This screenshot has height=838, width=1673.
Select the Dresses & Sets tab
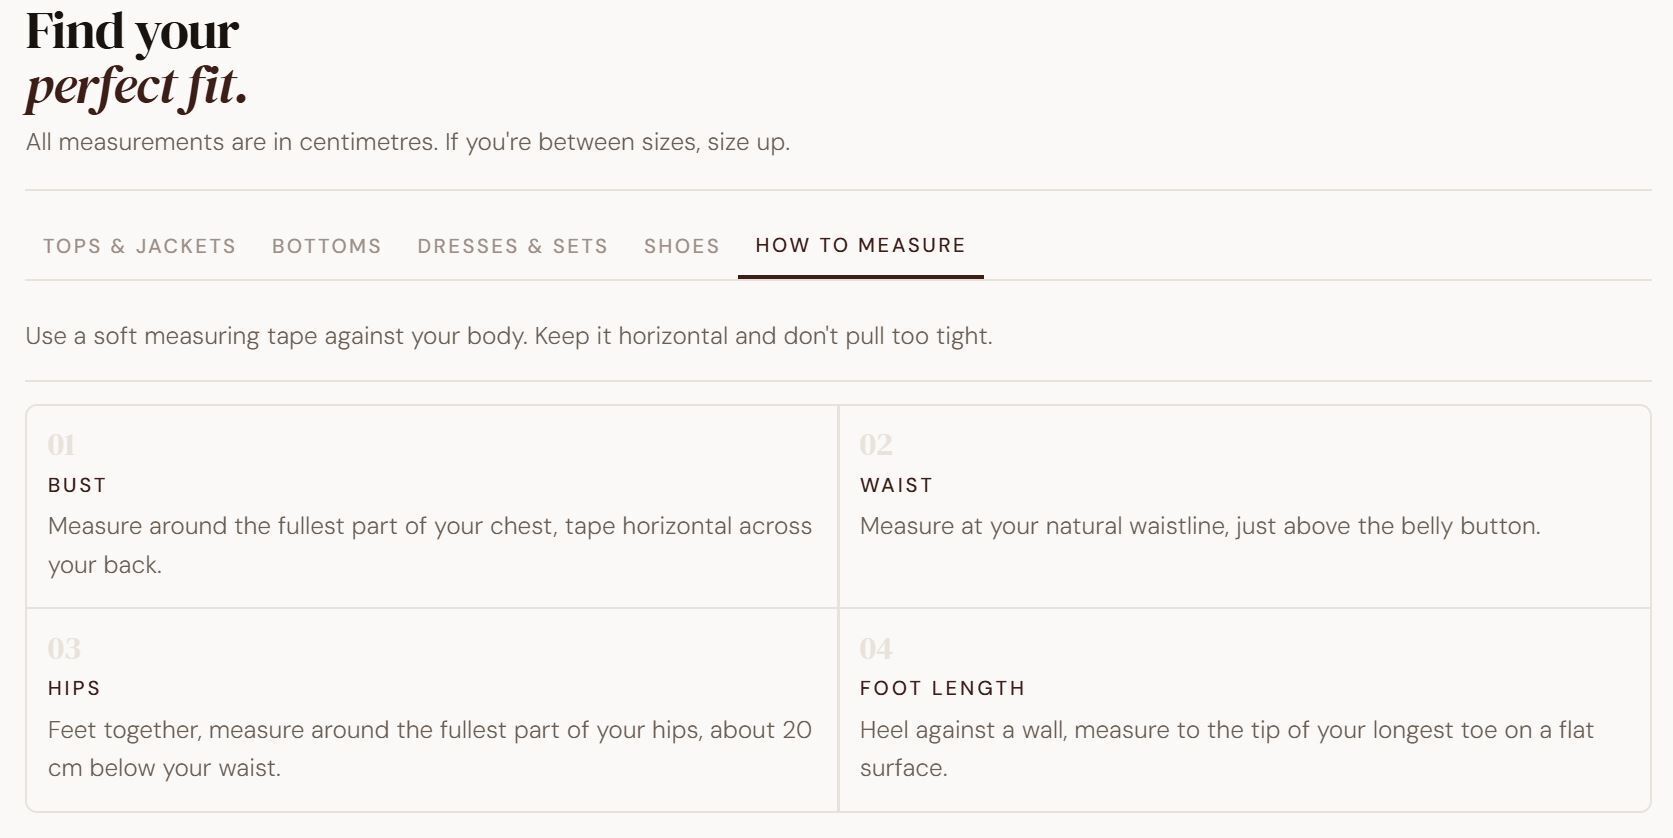[512, 246]
